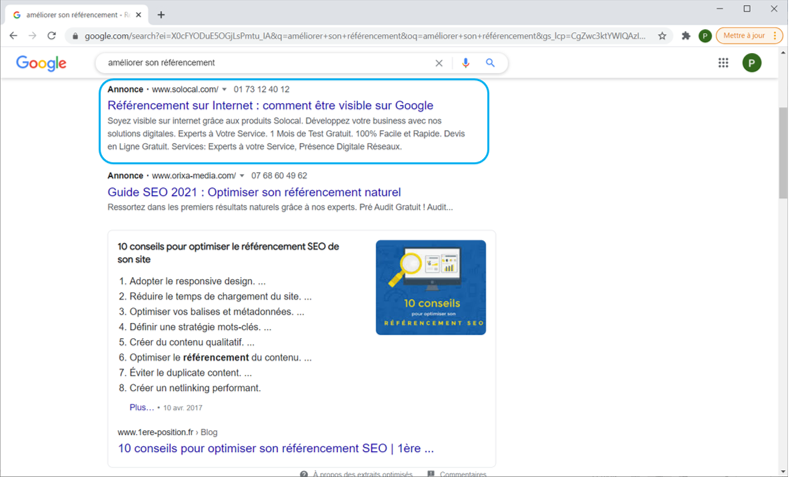Minimize the Chrome window
The image size is (790, 477).
[x=719, y=9]
